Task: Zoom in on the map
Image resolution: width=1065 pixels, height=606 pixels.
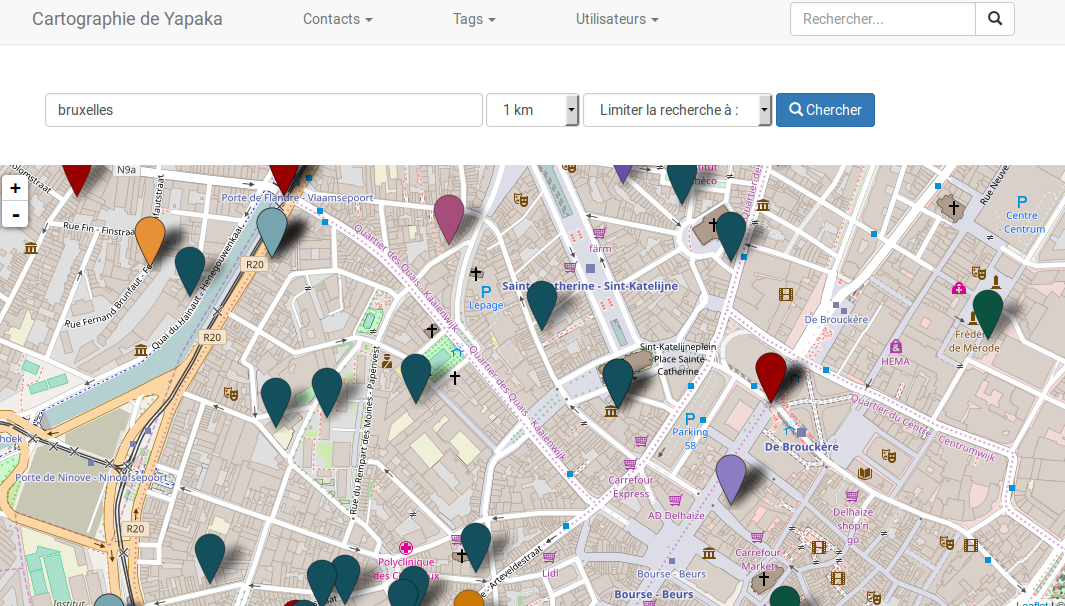Action: (15, 188)
